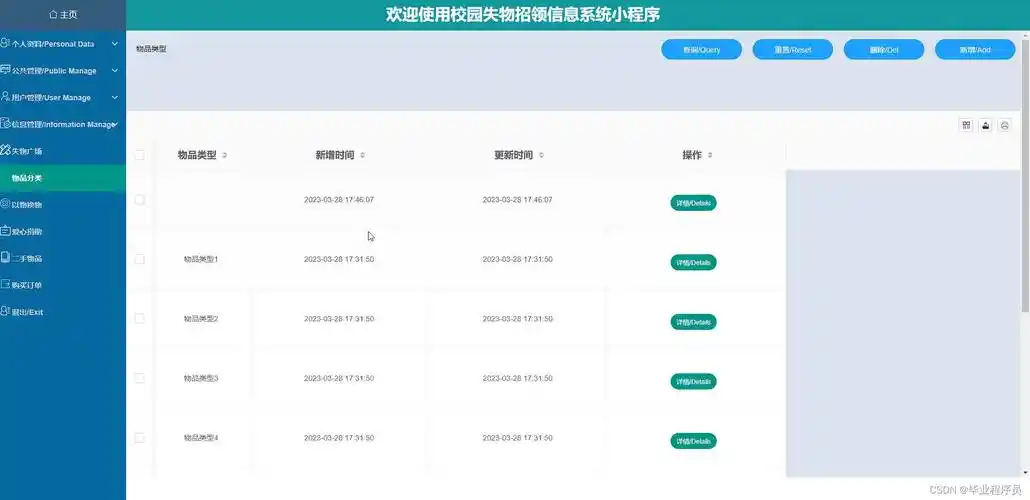
Task: Click the page vertical scrollbar thumb
Action: [x=1026, y=174]
